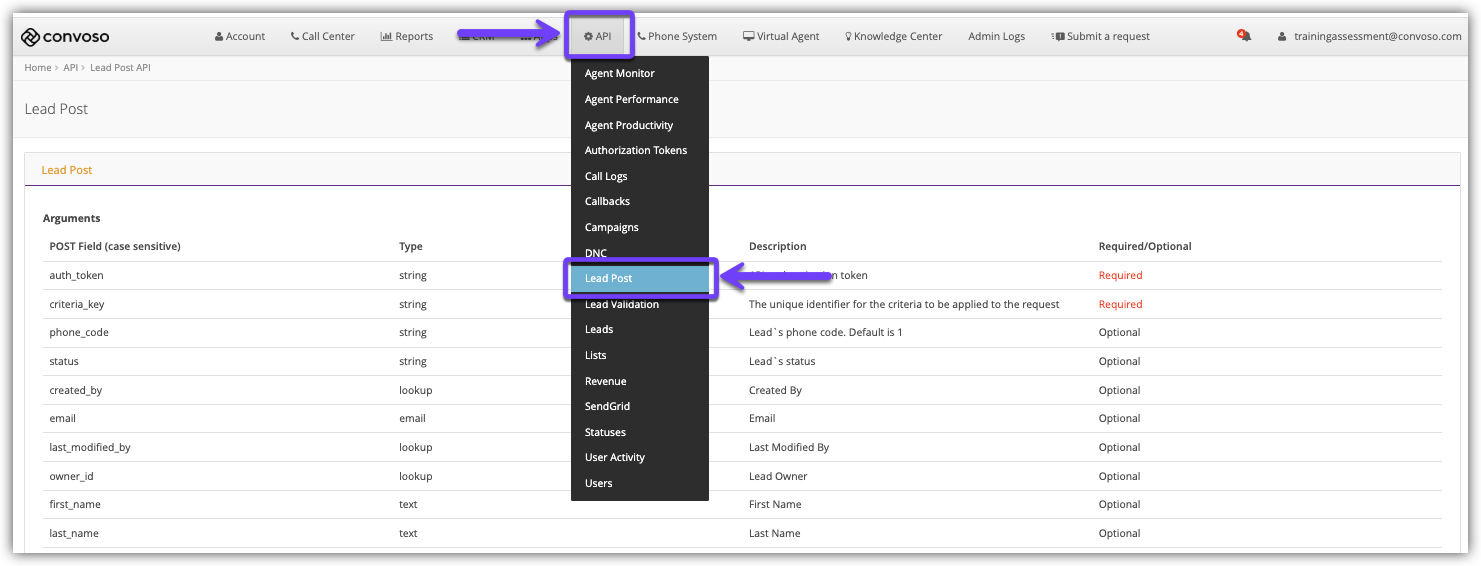The image size is (1481, 566).
Task: Open the Account menu
Action: click(240, 37)
